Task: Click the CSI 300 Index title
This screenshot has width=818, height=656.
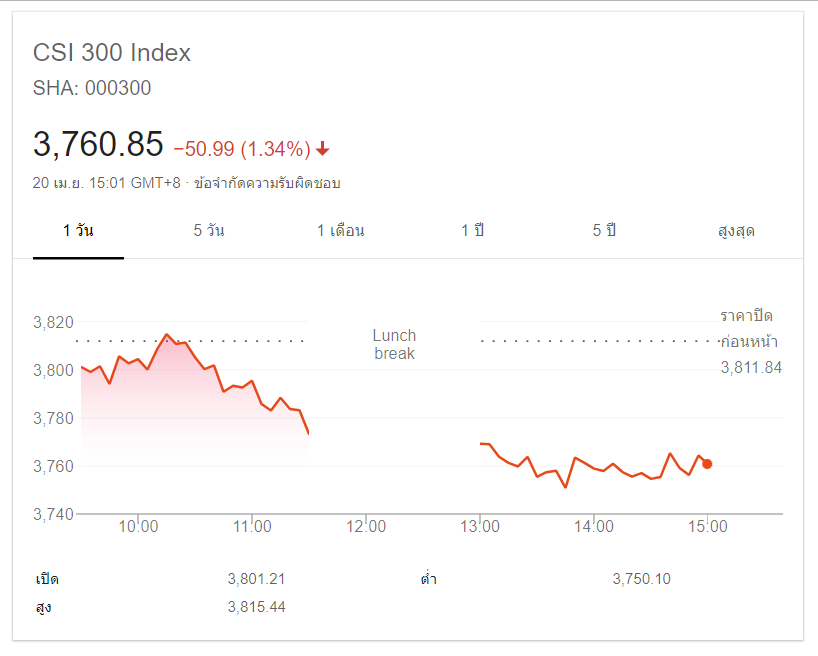Action: [112, 53]
